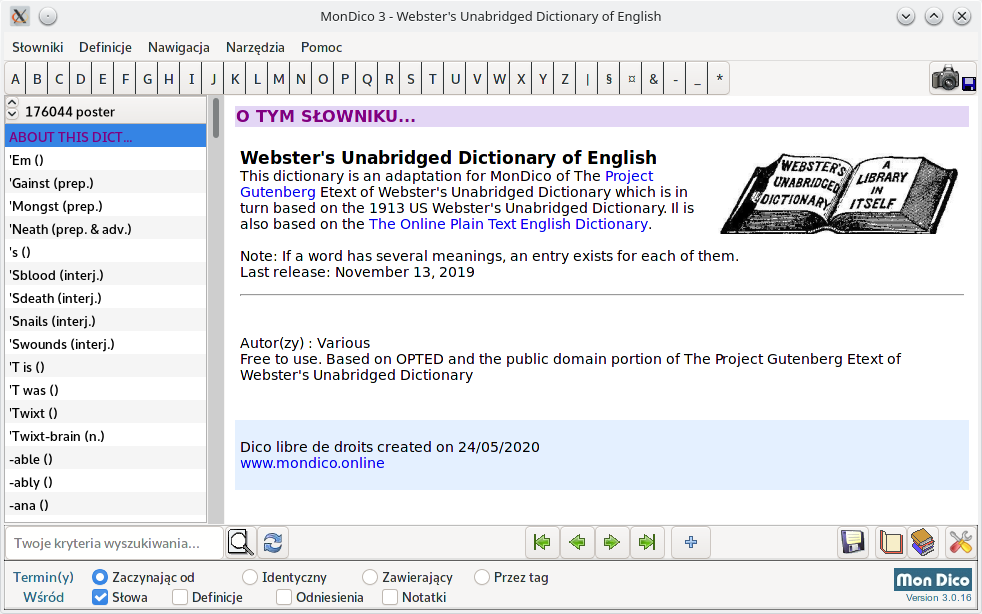Select the 'T was () entry

coord(105,390)
